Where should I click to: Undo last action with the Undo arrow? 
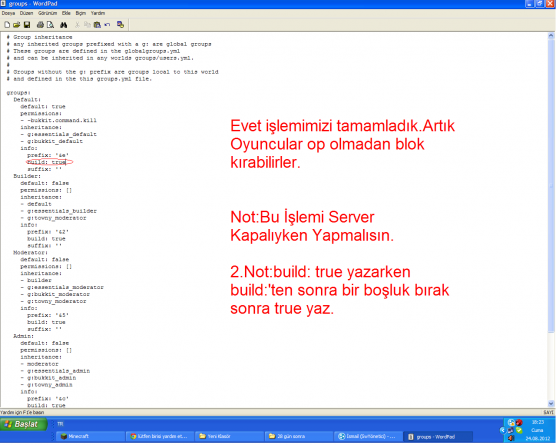[107, 25]
